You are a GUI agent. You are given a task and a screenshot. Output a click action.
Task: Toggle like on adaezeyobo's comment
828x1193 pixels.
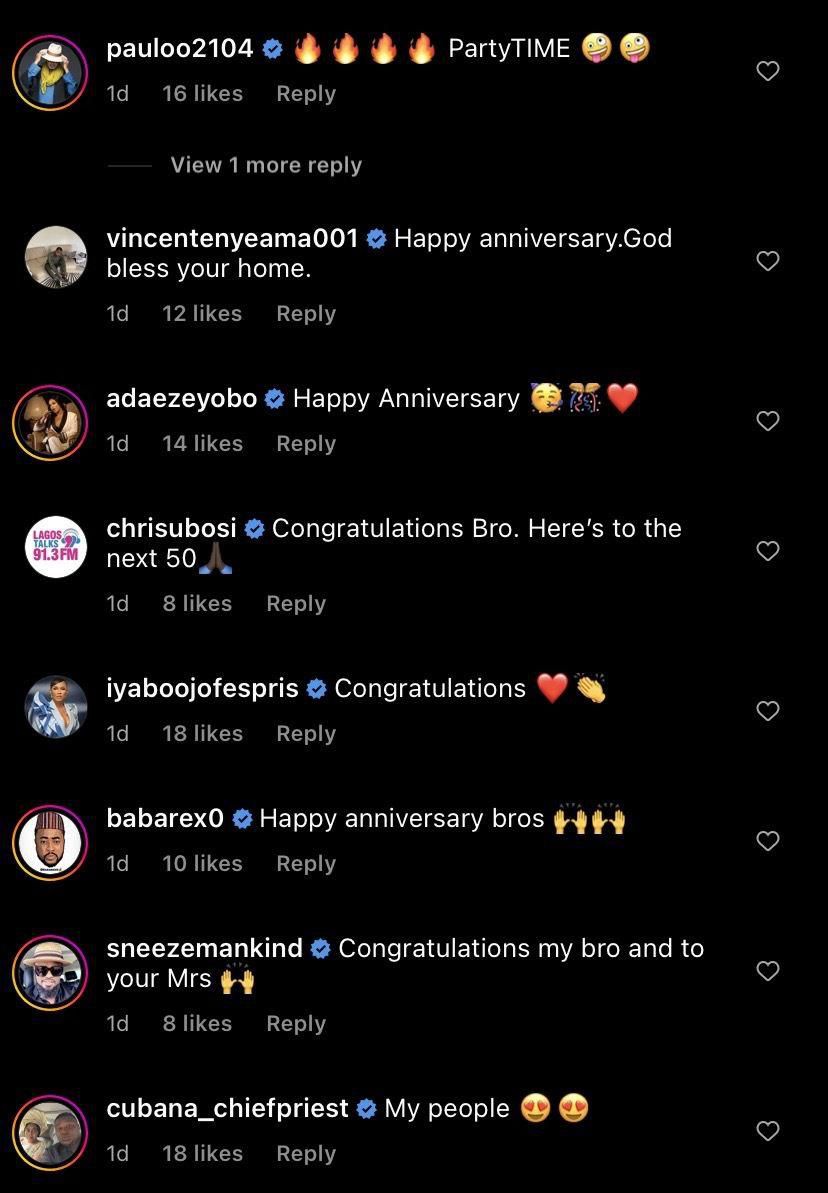click(768, 421)
